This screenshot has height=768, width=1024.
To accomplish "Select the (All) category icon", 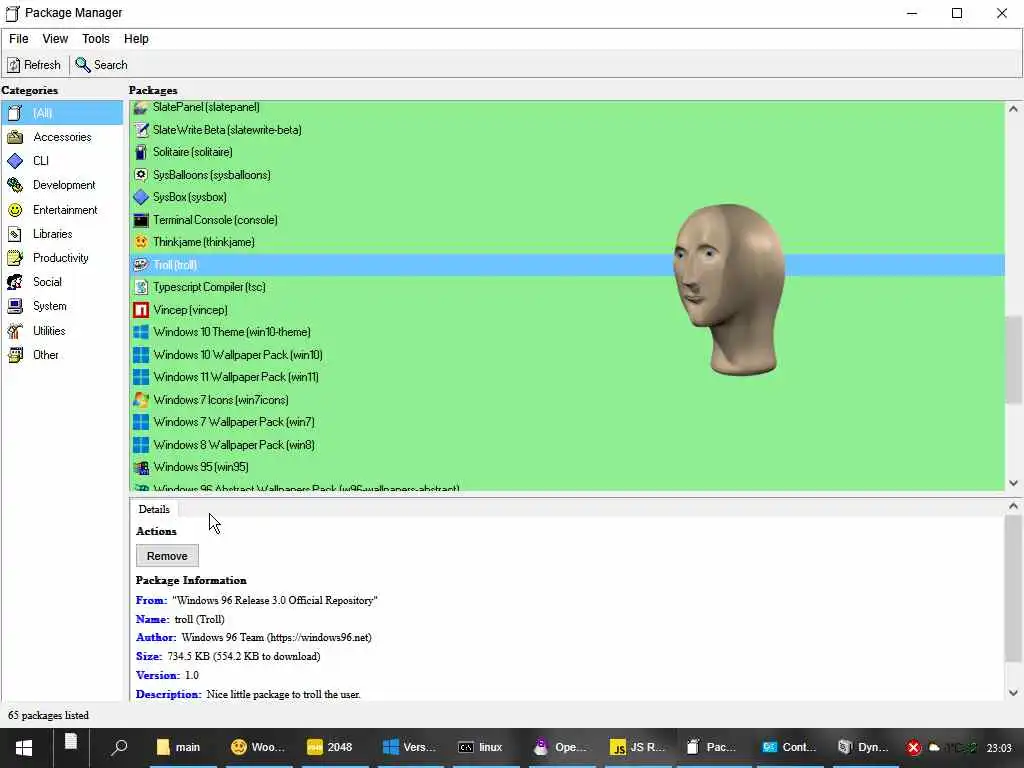I will (x=15, y=113).
